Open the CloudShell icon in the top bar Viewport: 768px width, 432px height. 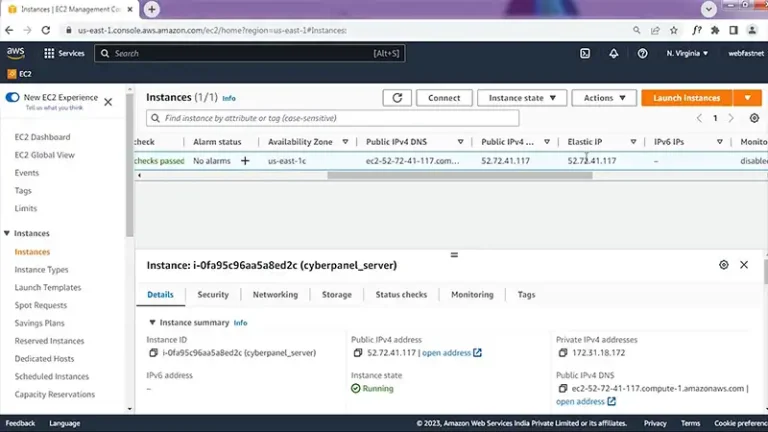click(585, 53)
